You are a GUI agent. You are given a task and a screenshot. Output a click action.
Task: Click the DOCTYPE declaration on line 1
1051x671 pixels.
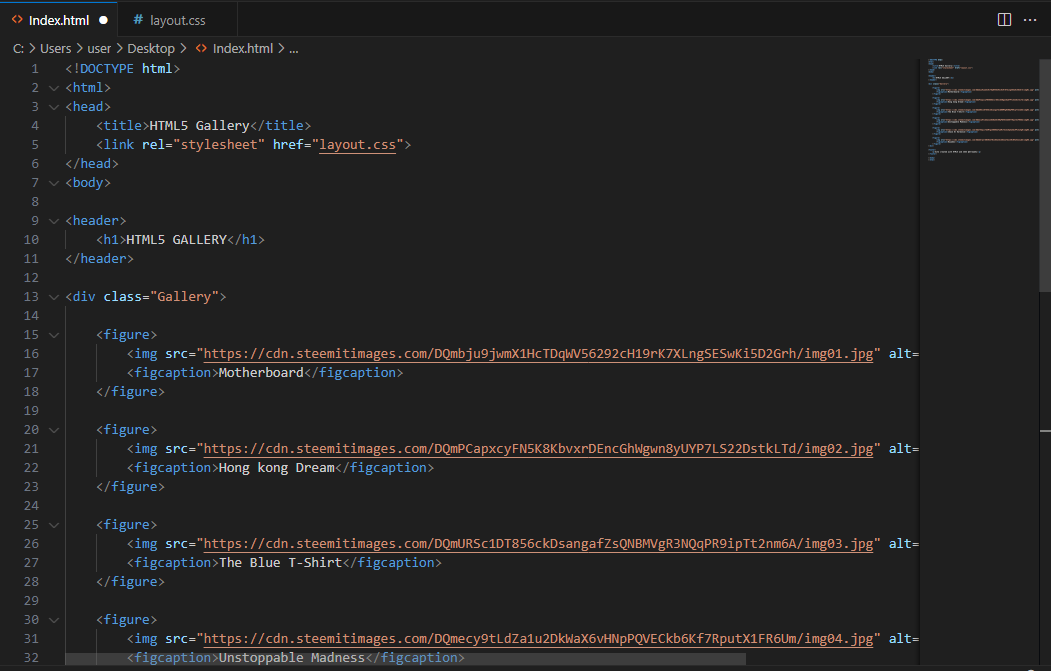point(123,68)
